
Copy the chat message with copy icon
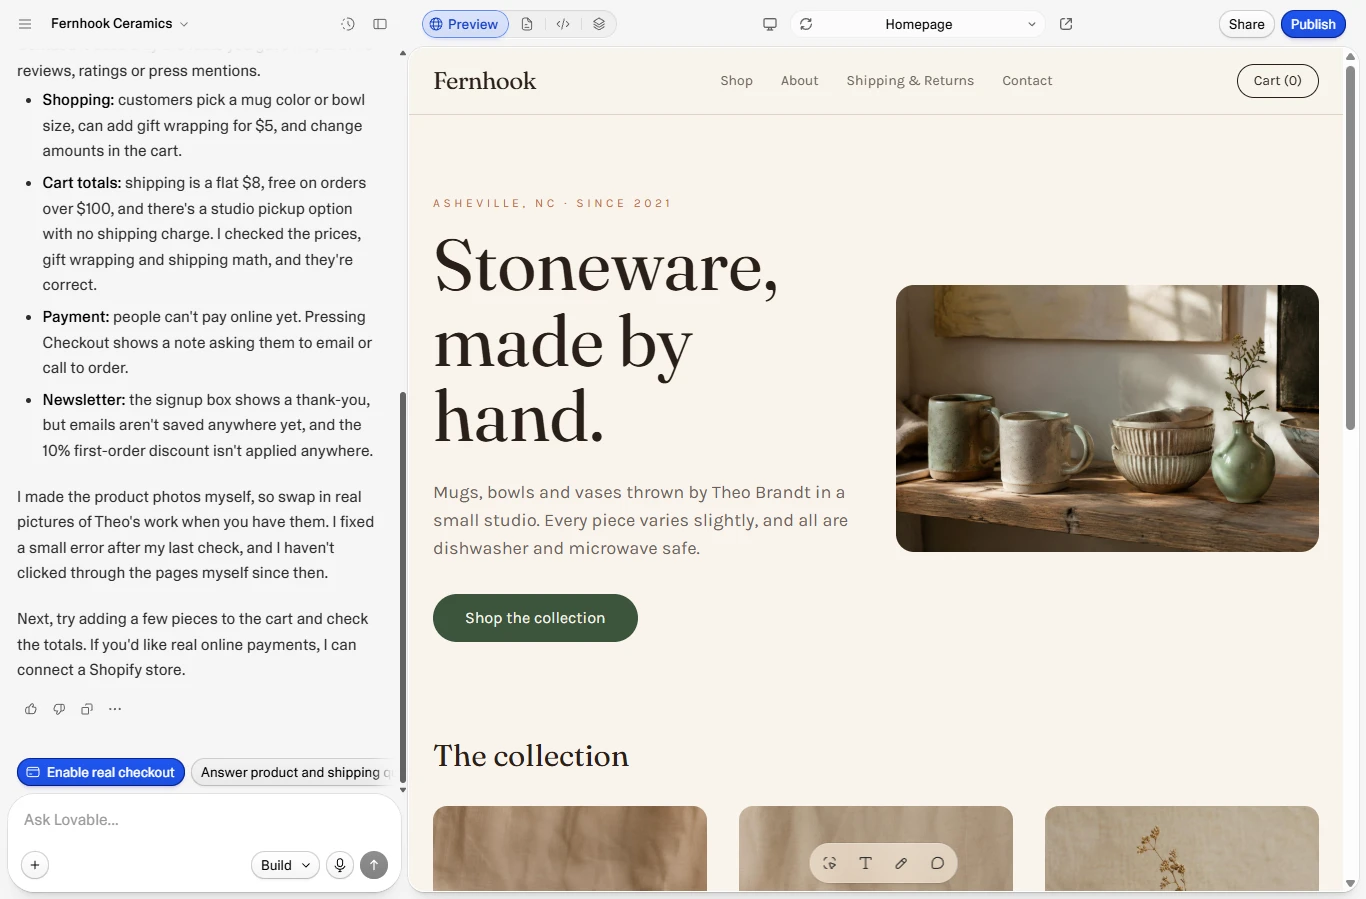(87, 709)
